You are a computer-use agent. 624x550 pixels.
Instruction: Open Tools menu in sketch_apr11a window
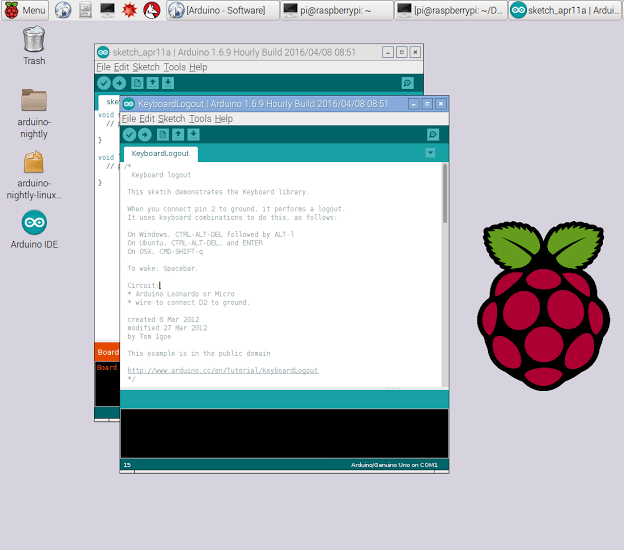pos(174,67)
